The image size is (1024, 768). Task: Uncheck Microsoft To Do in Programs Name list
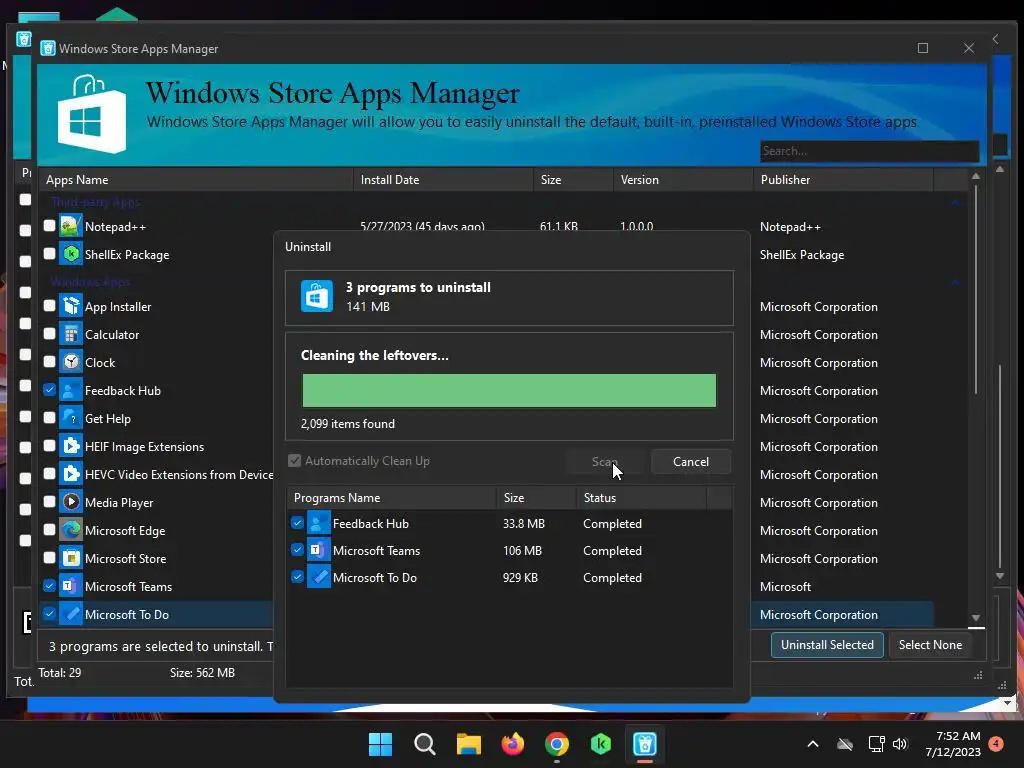297,577
